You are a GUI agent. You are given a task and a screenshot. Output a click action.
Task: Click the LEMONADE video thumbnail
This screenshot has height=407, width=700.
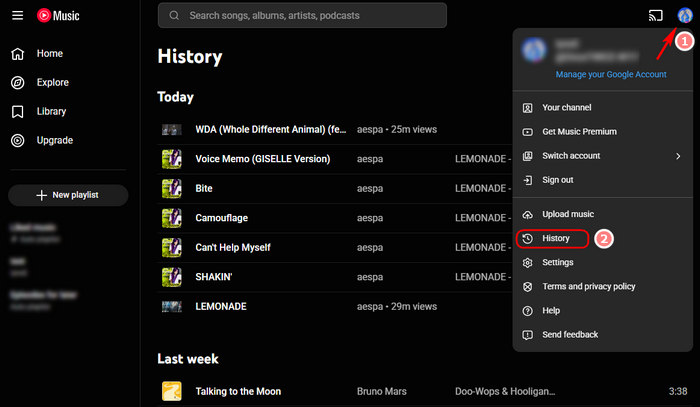pyautogui.click(x=171, y=307)
